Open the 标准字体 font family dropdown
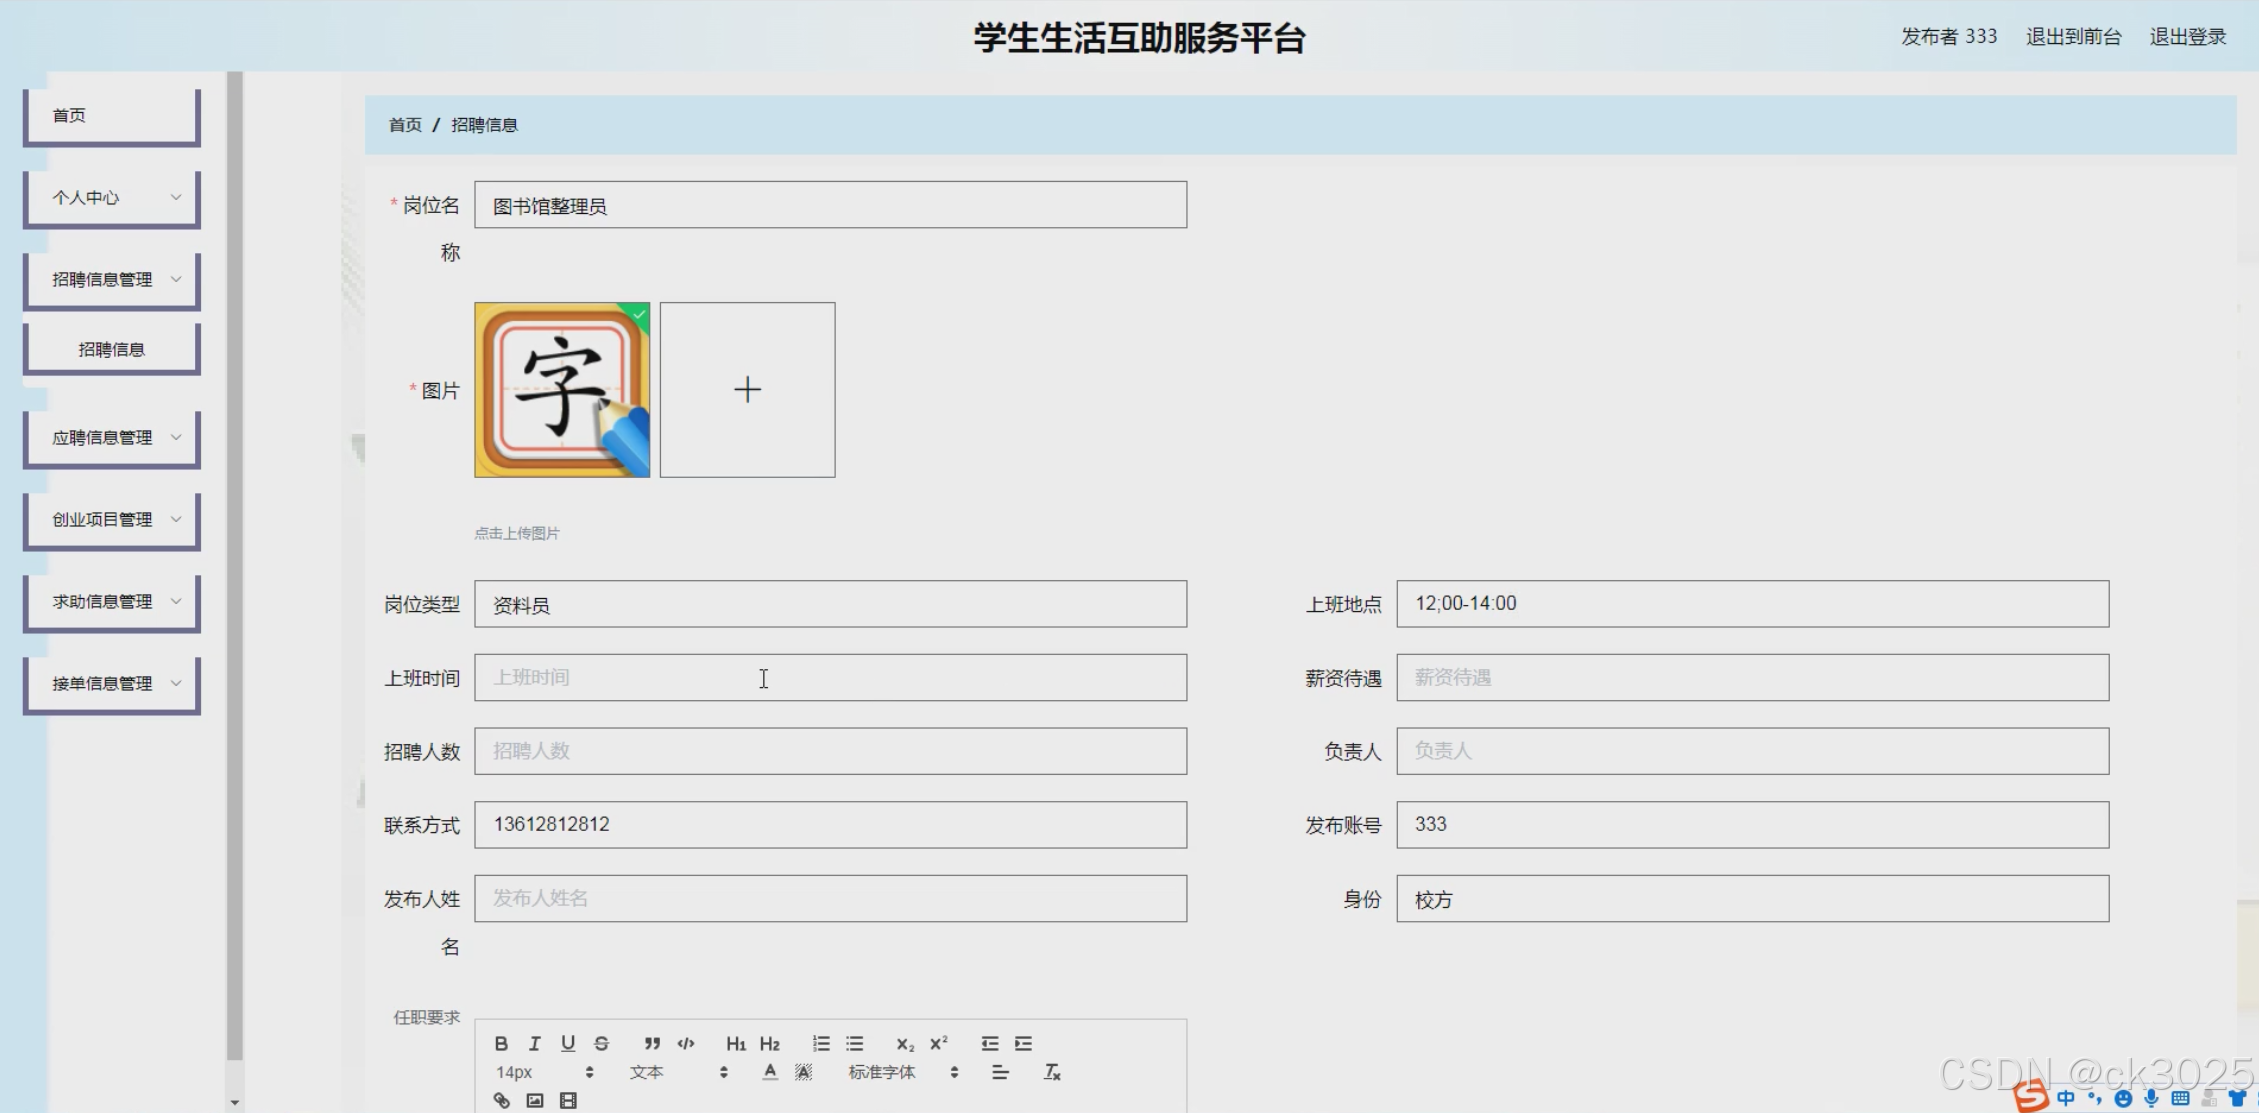2259x1113 pixels. click(x=903, y=1072)
